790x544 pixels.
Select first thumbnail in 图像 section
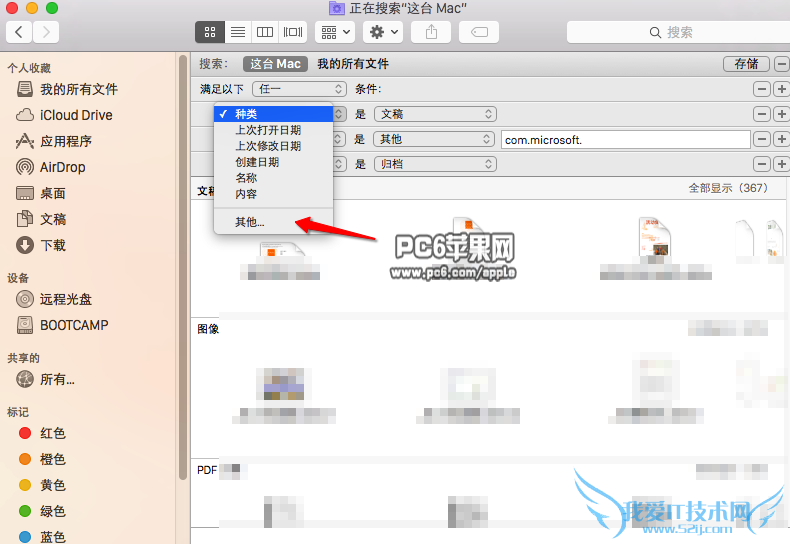click(x=284, y=384)
